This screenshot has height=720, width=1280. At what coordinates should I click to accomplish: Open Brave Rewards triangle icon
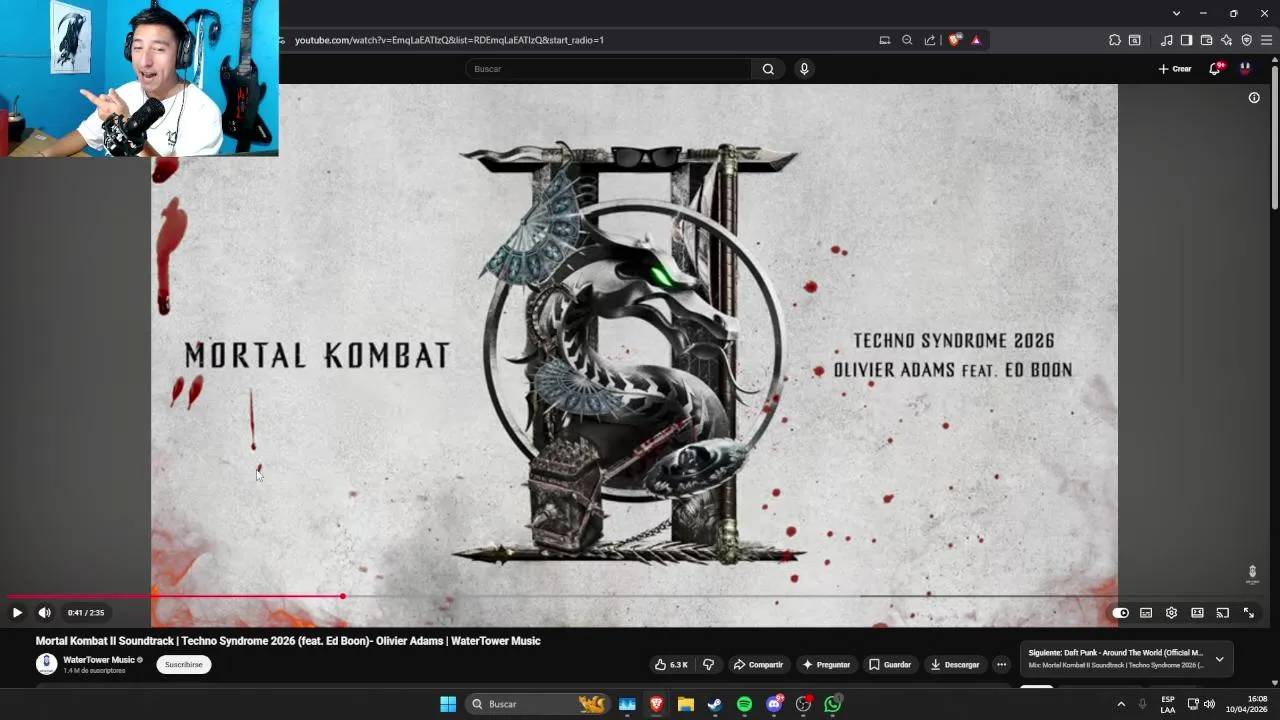[x=976, y=40]
